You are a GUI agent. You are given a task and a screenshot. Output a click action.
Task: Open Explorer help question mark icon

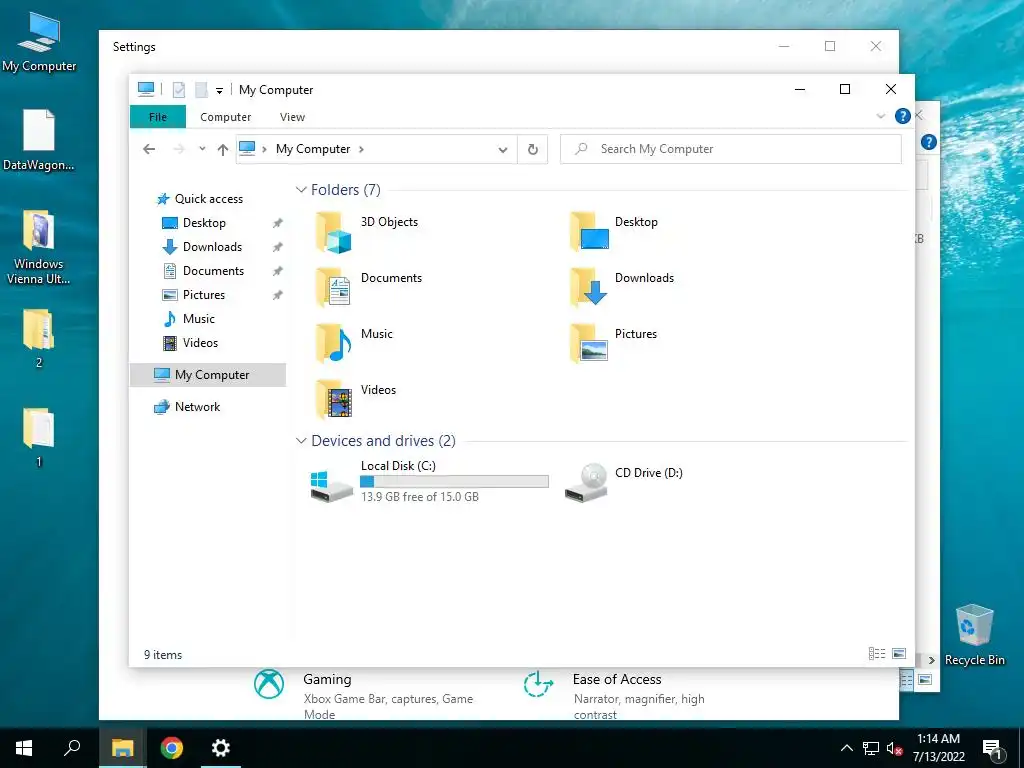click(903, 116)
